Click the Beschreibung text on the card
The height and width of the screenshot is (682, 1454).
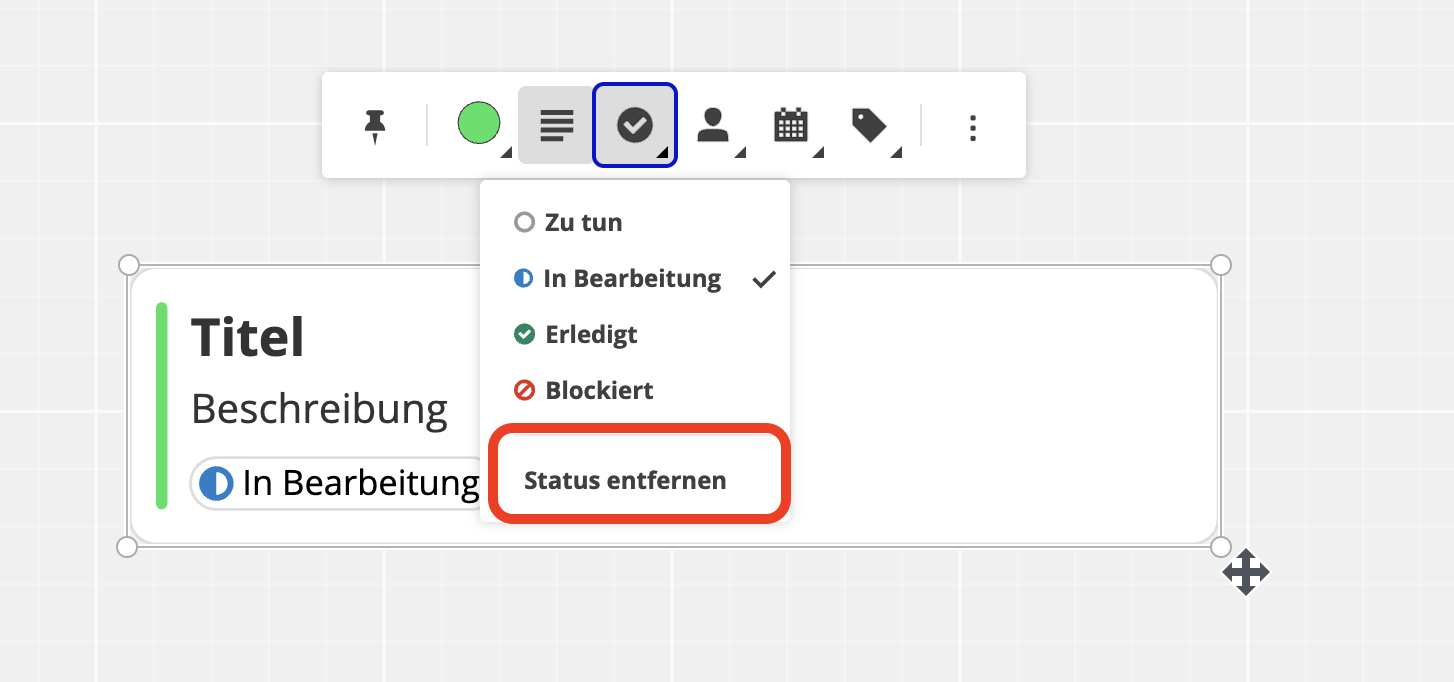(319, 408)
